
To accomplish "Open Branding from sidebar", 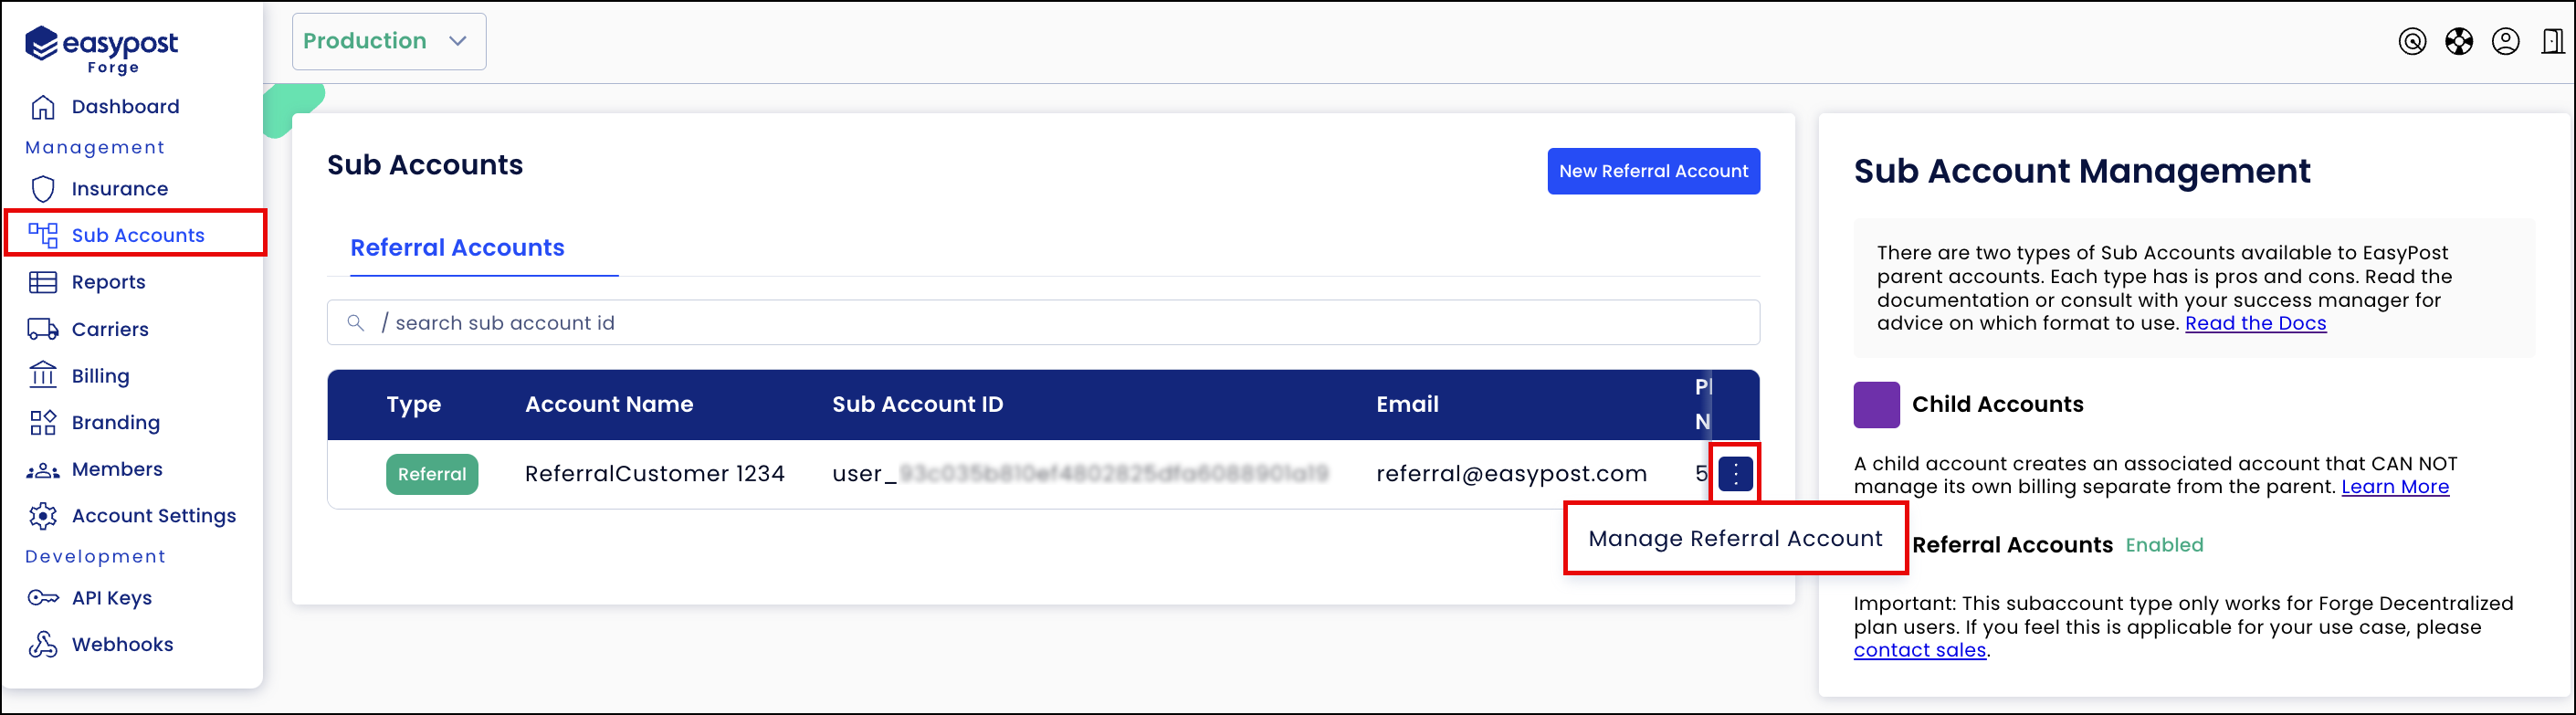I will [115, 422].
